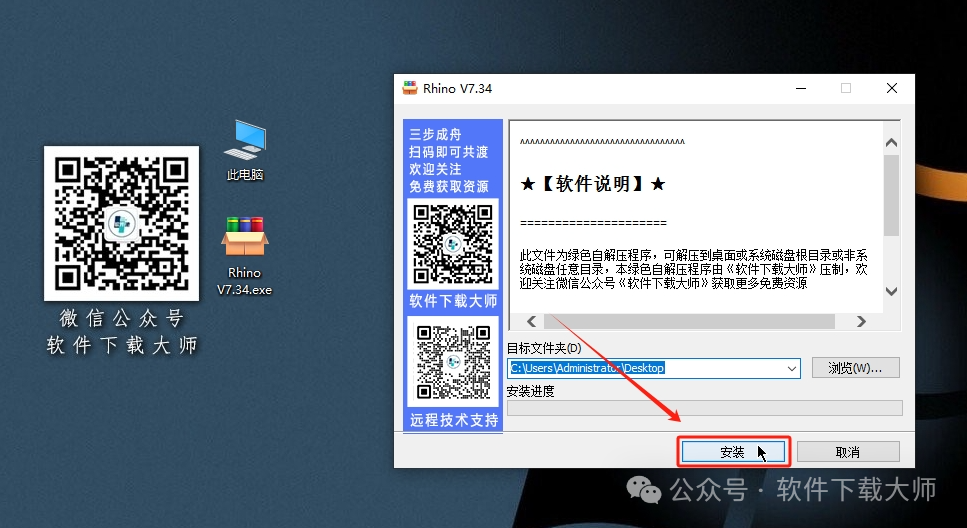The image size is (967, 528).
Task: Click the 软件下载大师 sidebar label
Action: click(x=453, y=301)
